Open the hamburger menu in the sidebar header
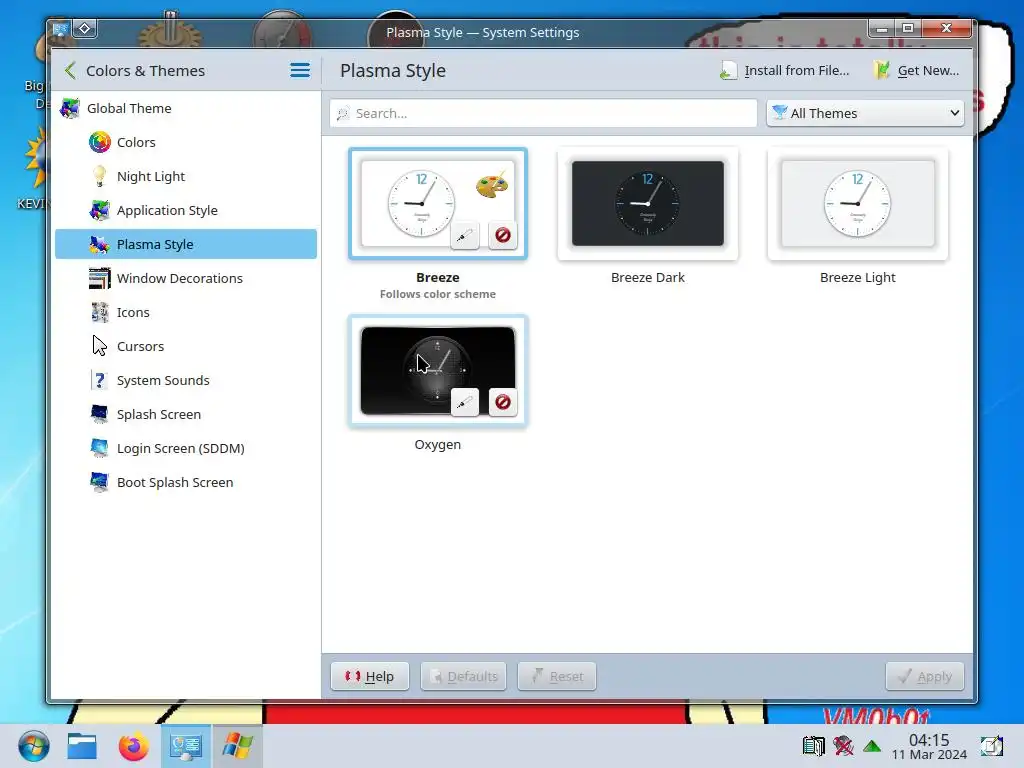1024x768 pixels. click(300, 71)
